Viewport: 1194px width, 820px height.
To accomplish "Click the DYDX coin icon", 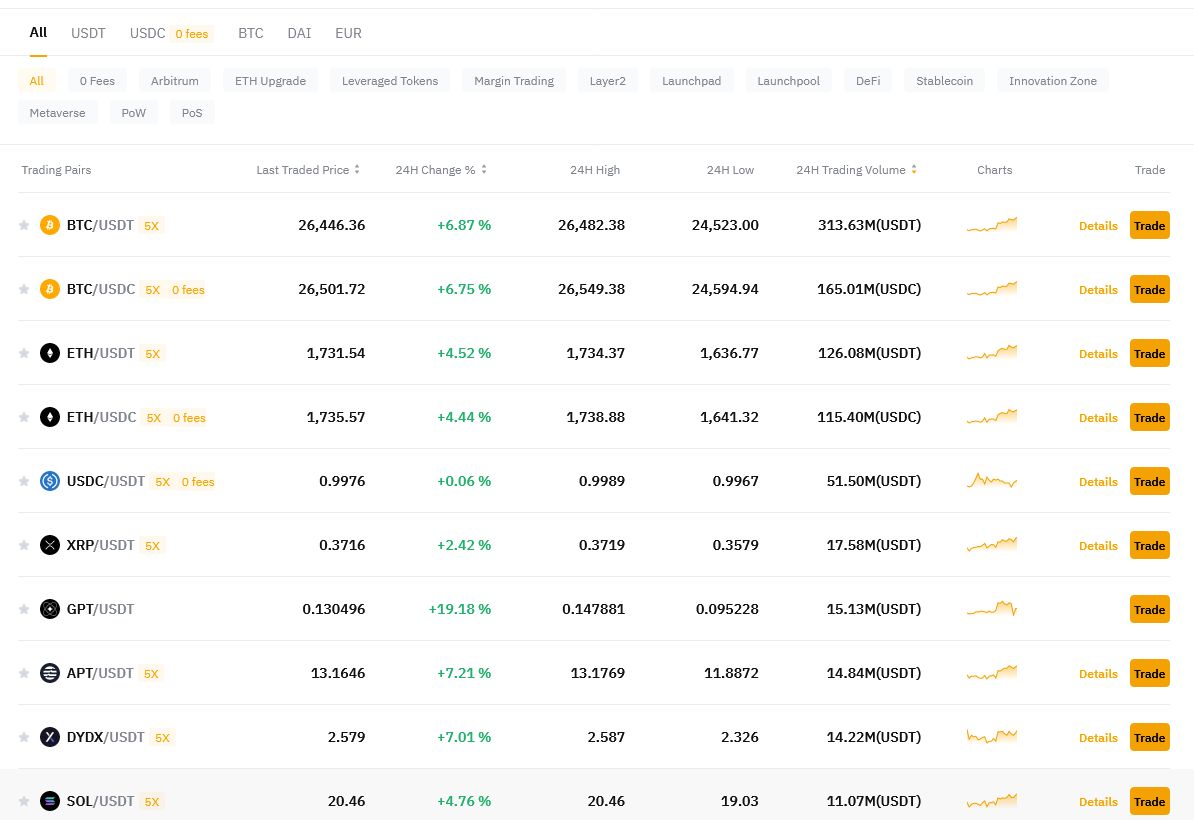I will [49, 737].
